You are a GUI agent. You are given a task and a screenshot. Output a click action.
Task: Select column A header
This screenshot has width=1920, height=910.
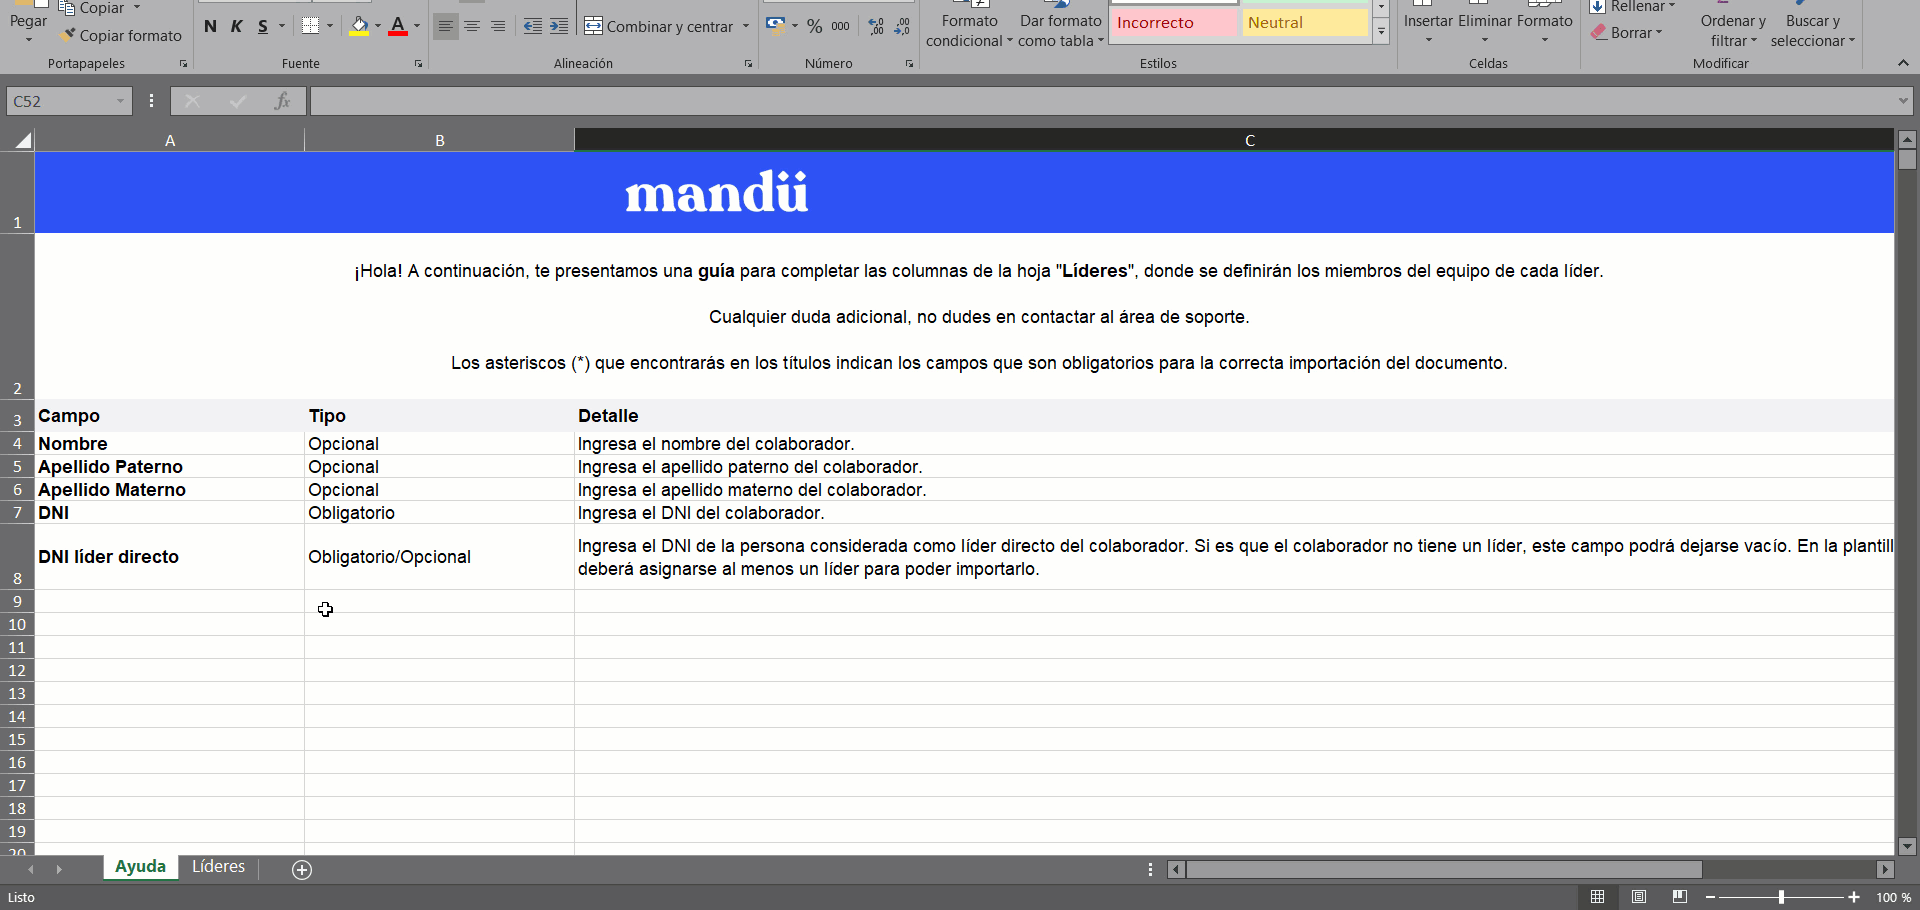coord(170,140)
